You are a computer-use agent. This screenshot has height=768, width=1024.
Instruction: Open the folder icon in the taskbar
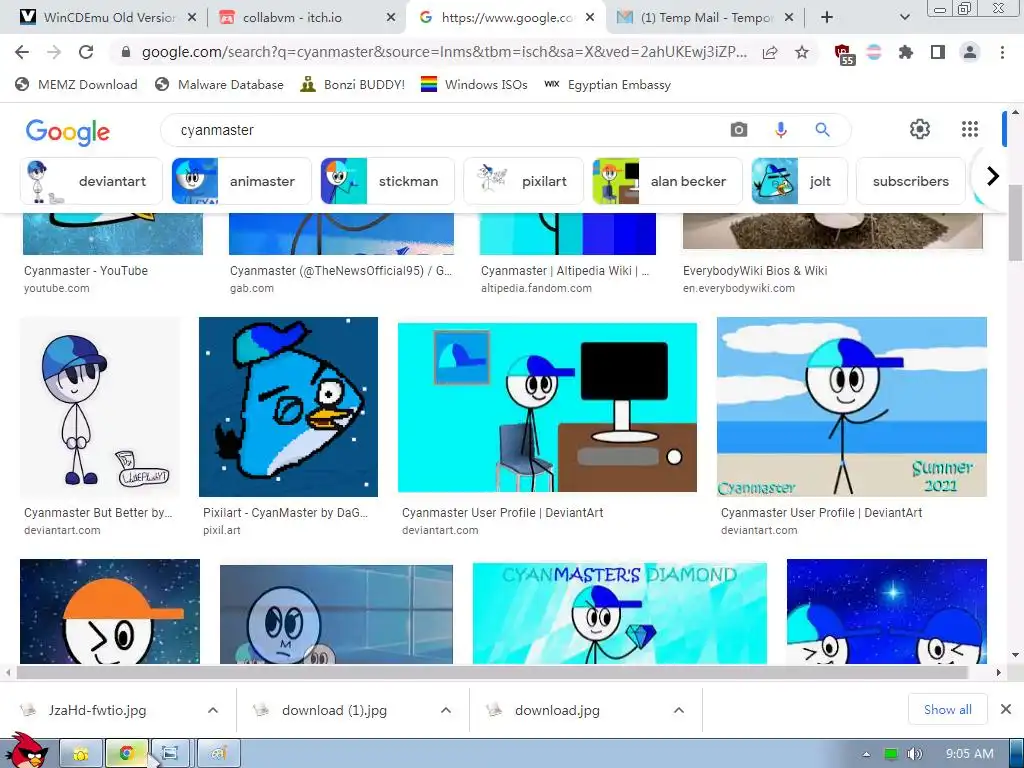(x=81, y=754)
